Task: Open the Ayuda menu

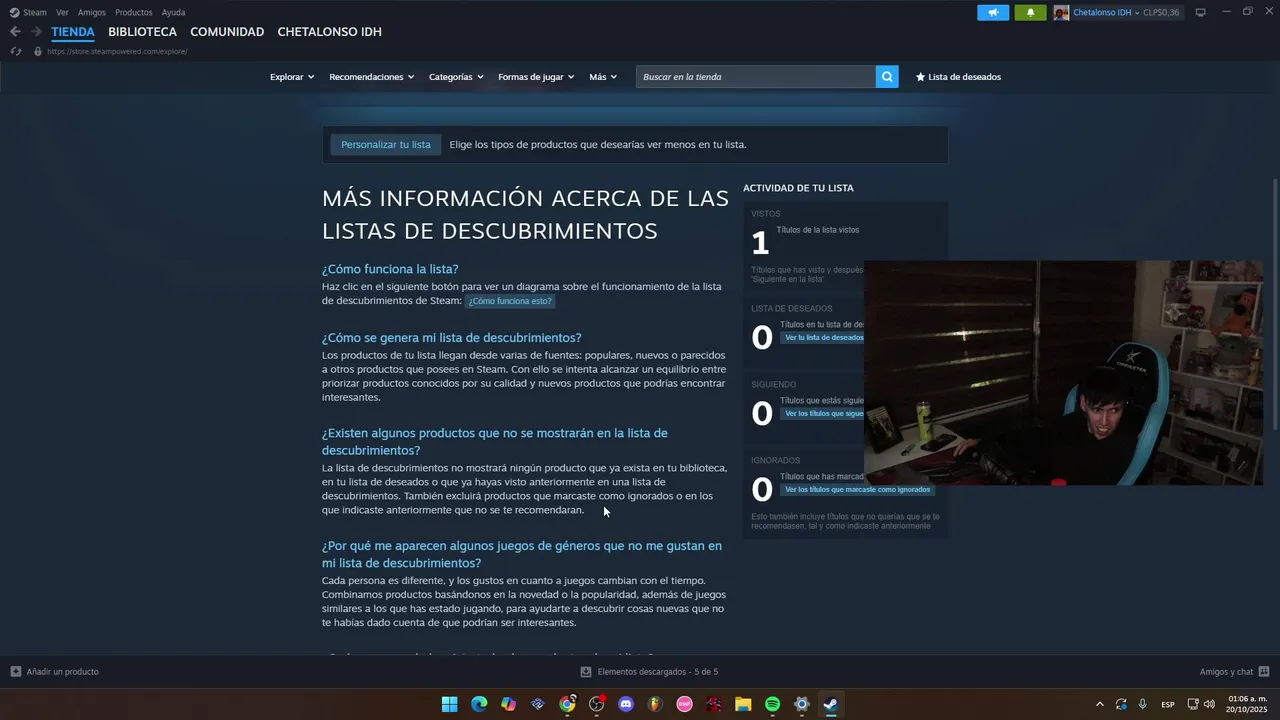Action: (x=173, y=12)
